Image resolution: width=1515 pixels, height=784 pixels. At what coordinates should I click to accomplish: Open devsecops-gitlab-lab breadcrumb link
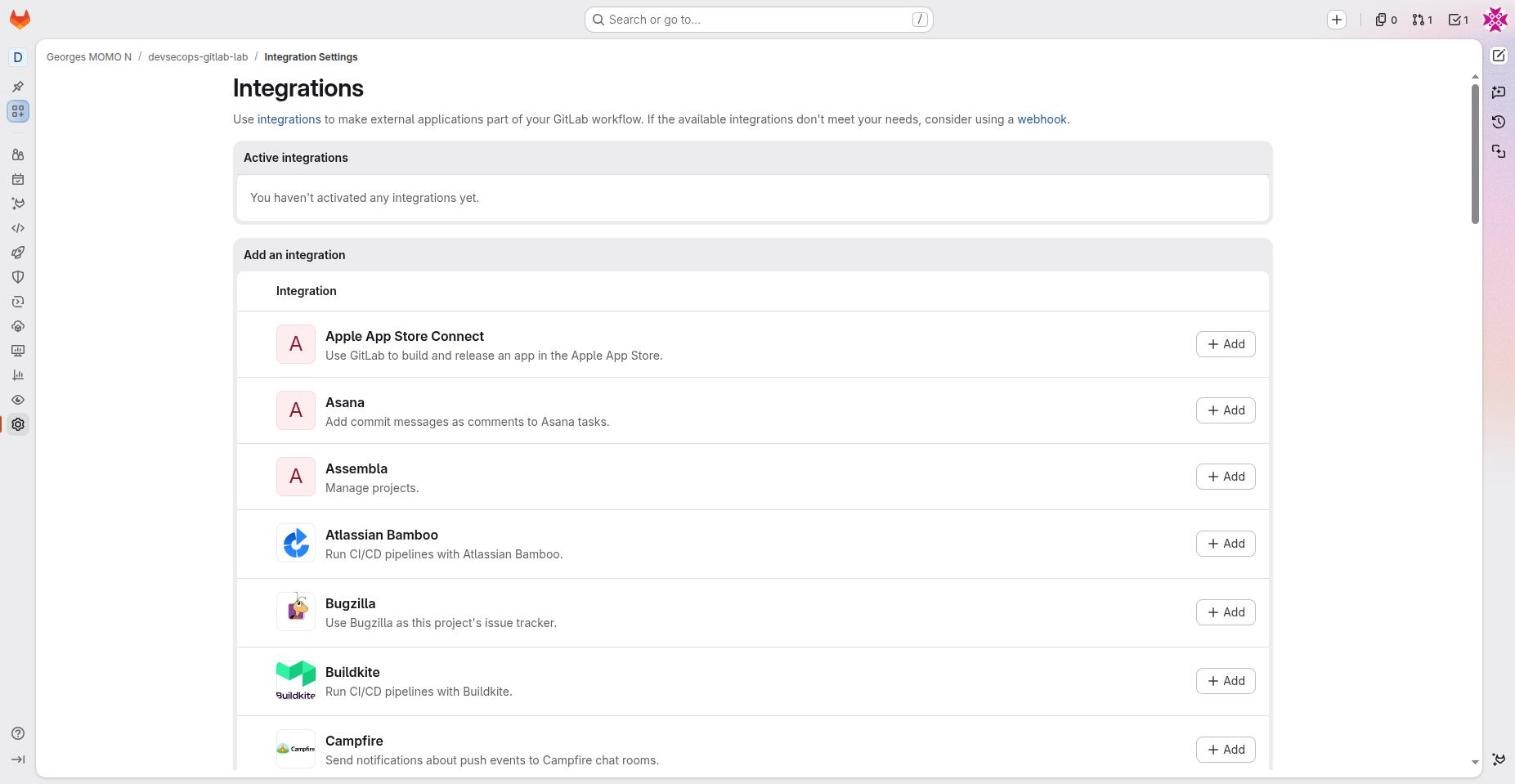pyautogui.click(x=198, y=57)
